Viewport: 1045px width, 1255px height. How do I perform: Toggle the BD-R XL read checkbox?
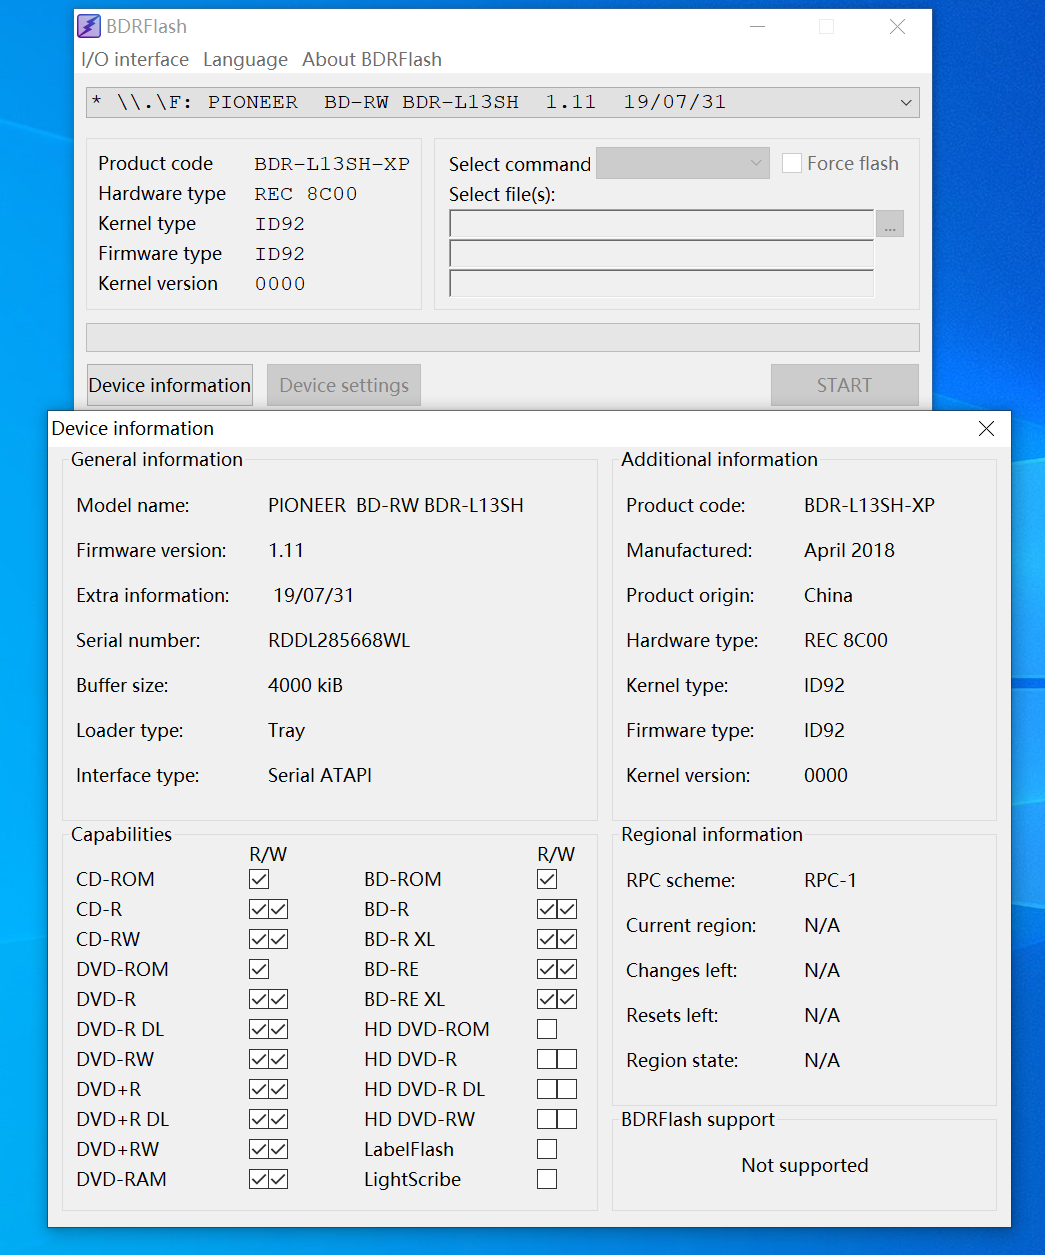547,939
